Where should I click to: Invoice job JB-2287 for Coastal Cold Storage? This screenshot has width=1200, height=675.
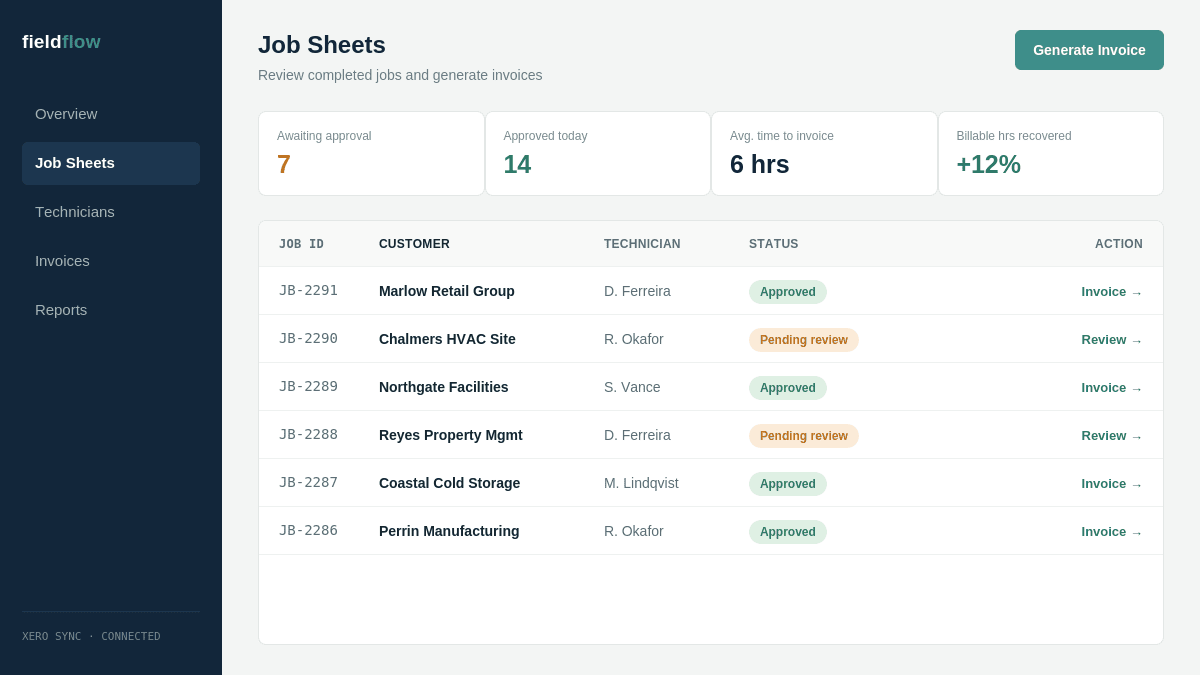pos(1111,484)
